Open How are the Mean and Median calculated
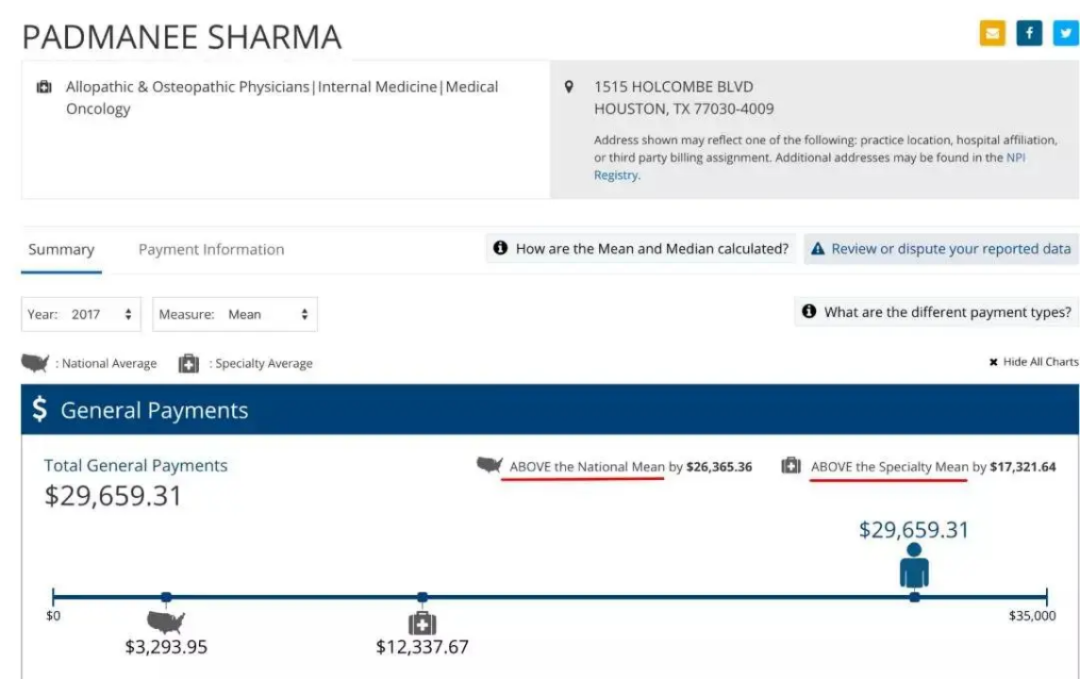The width and height of the screenshot is (1080, 679). pyautogui.click(x=641, y=249)
